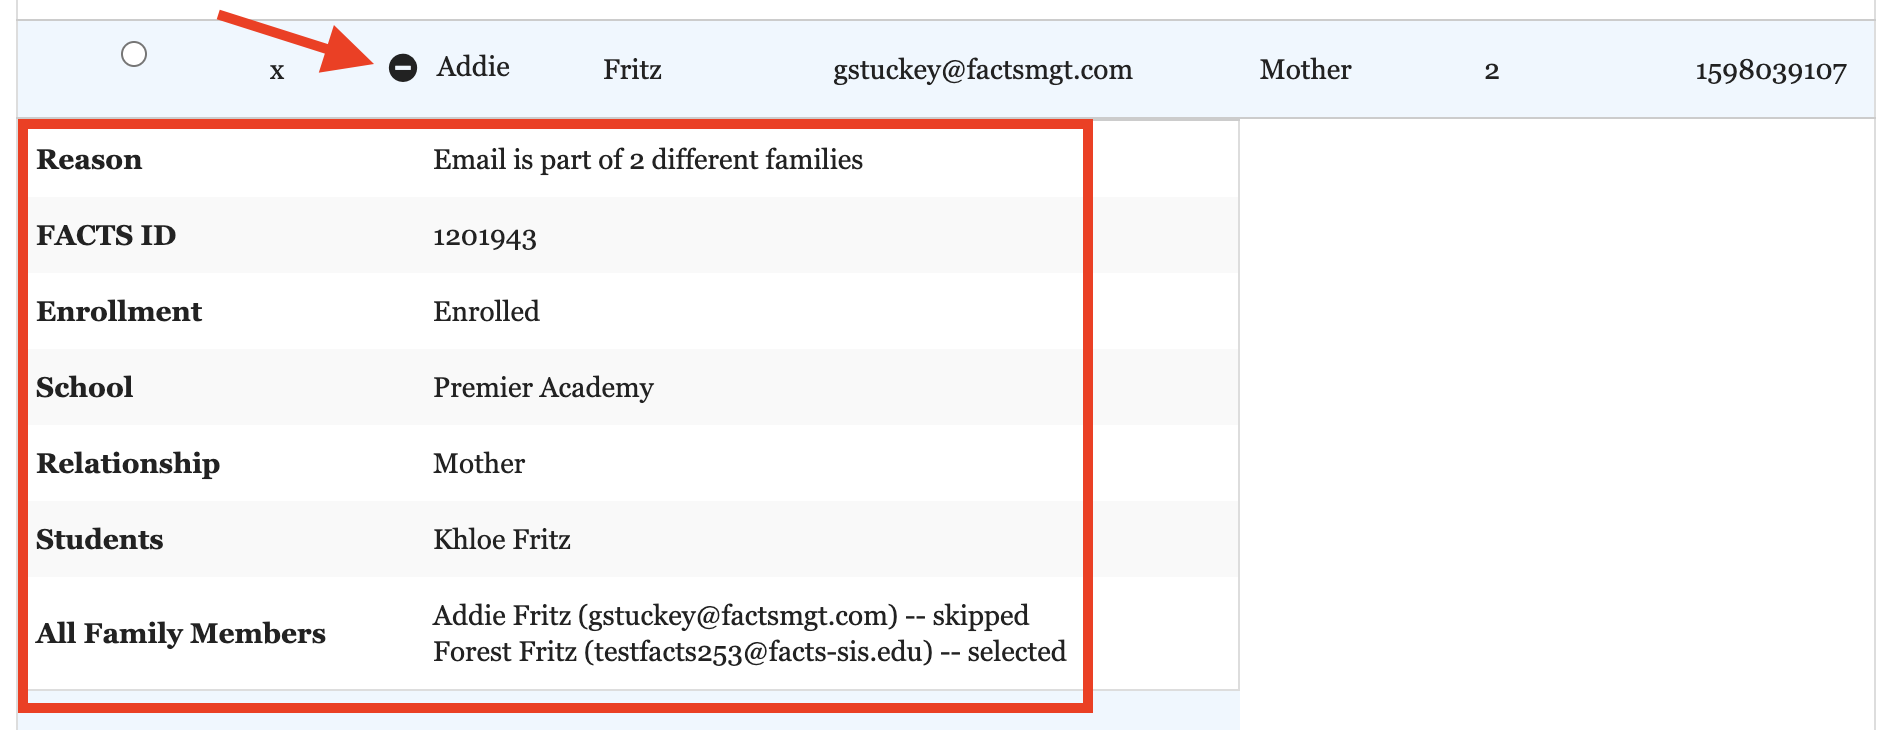
Task: Click the gstuckey@factsmgt.com email cell
Action: tap(982, 70)
